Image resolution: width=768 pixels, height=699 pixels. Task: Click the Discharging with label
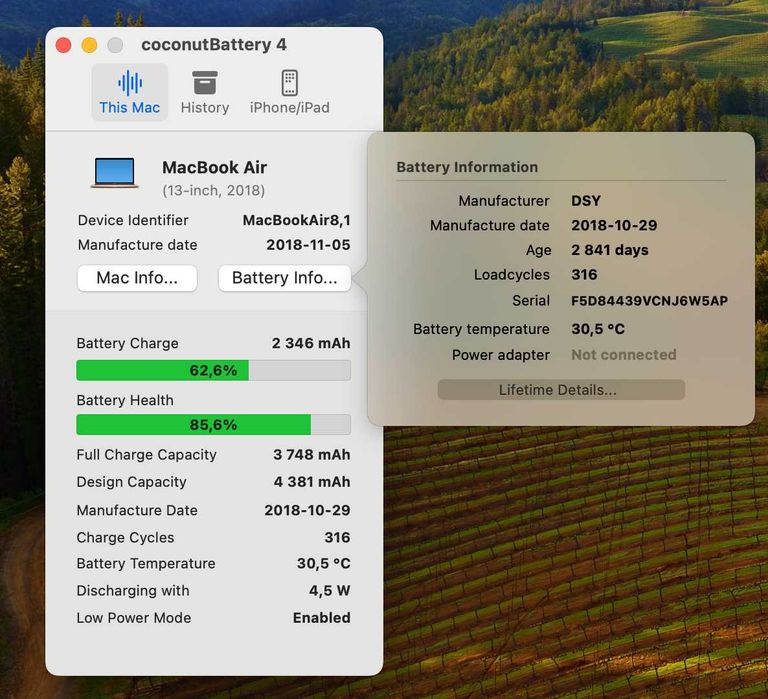coord(133,591)
